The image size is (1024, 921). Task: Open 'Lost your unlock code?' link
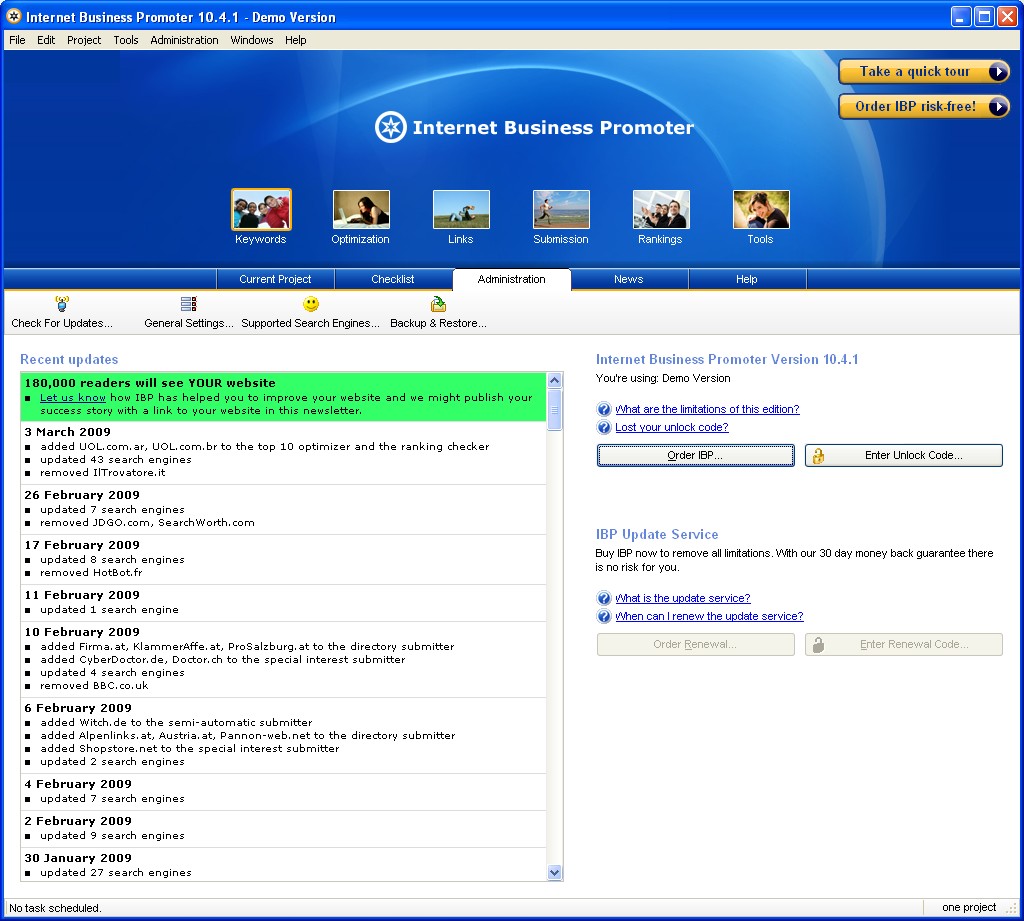click(x=672, y=428)
